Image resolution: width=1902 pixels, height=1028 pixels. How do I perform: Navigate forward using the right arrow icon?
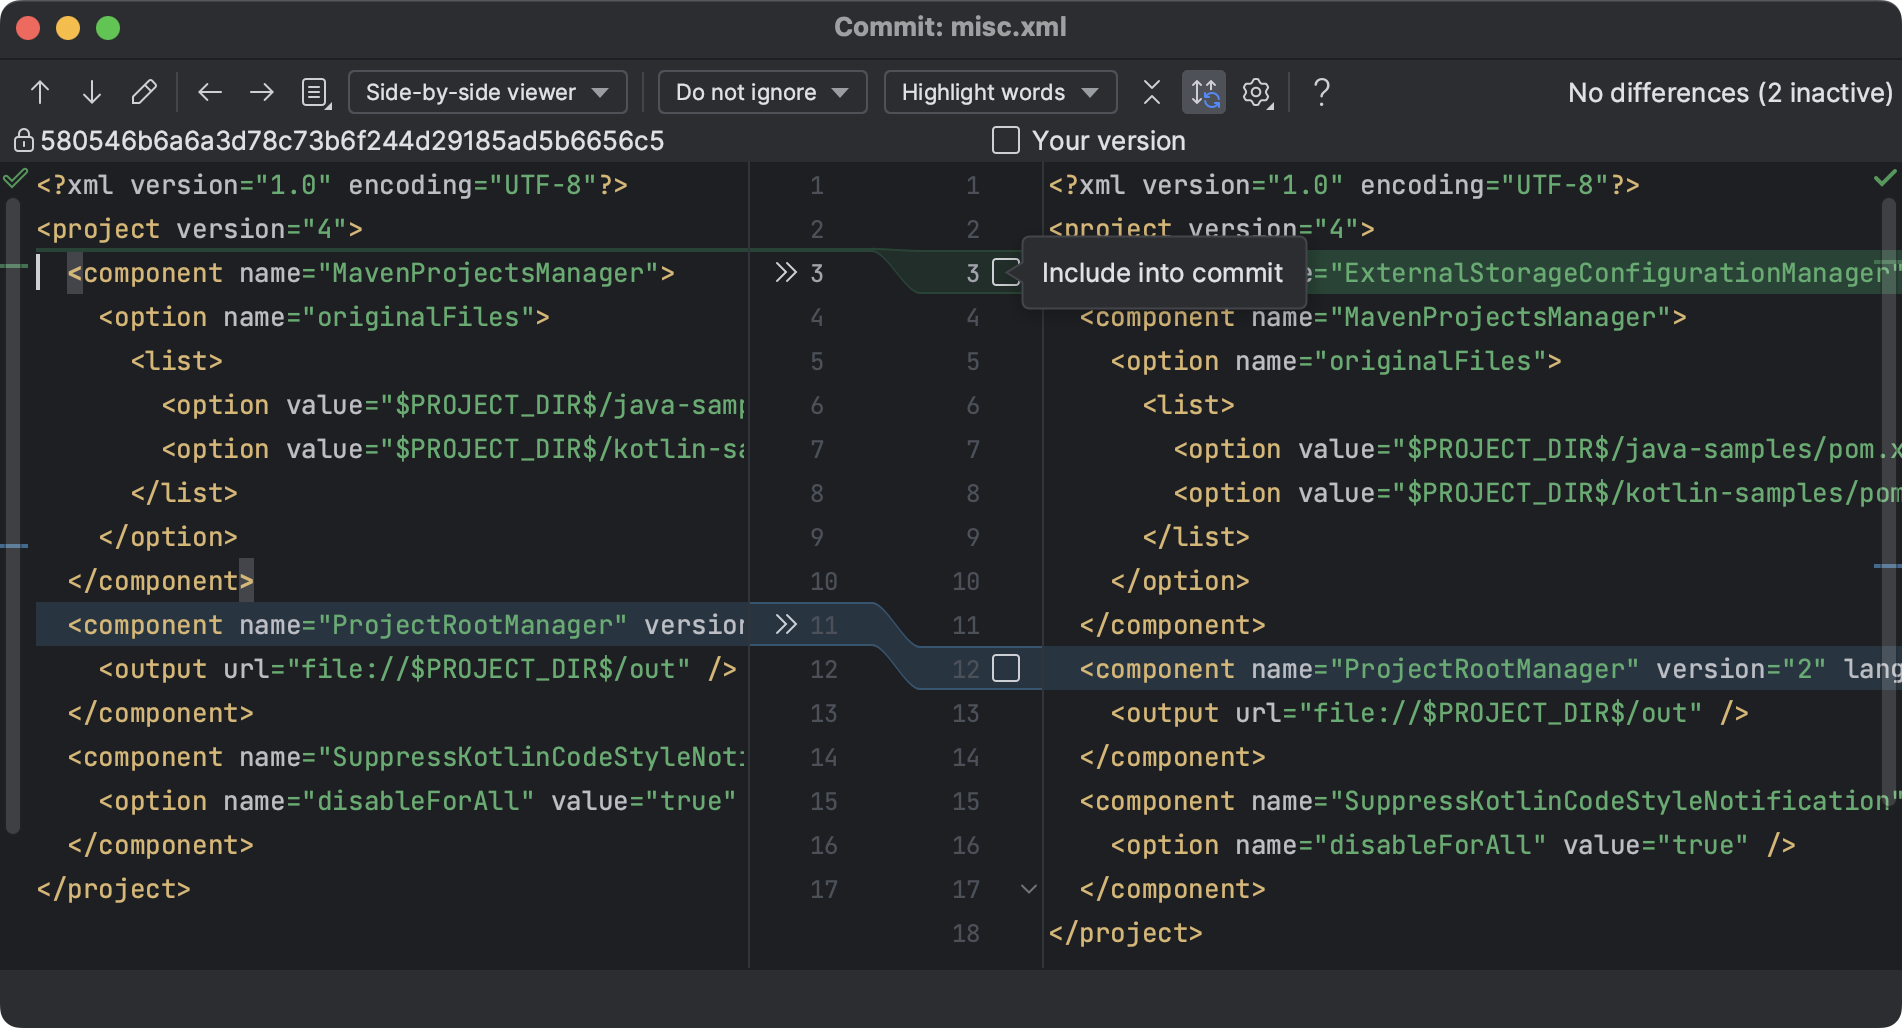(261, 92)
